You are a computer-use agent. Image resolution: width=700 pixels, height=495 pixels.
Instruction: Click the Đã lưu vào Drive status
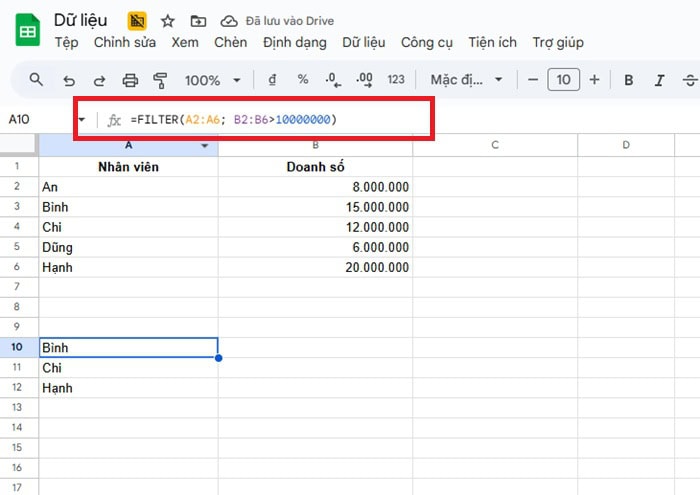(290, 21)
